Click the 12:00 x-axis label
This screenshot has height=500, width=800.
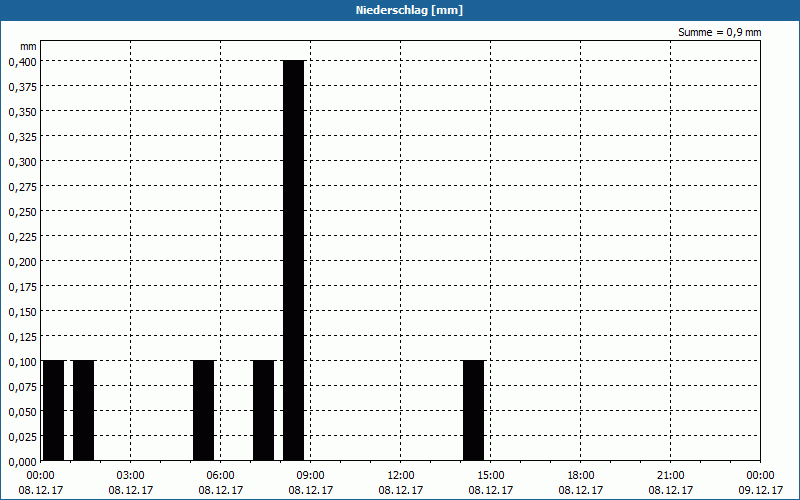[x=401, y=476]
